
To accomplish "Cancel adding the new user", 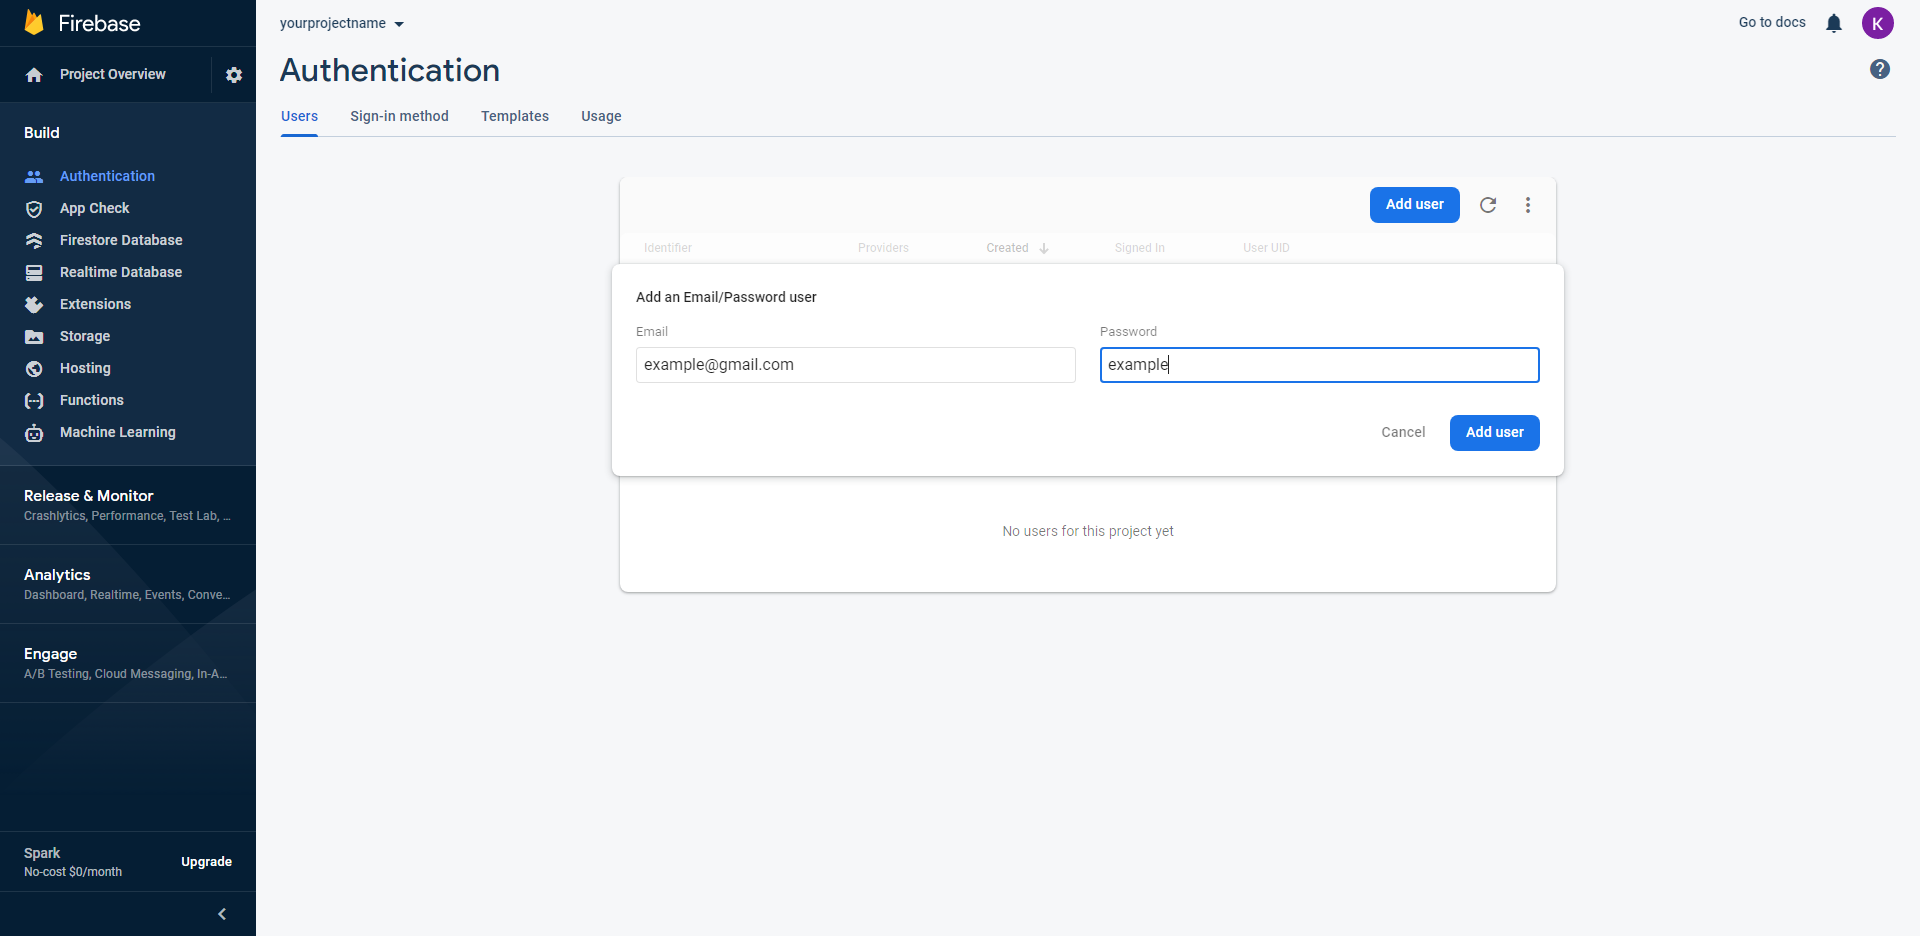I will (x=1402, y=432).
